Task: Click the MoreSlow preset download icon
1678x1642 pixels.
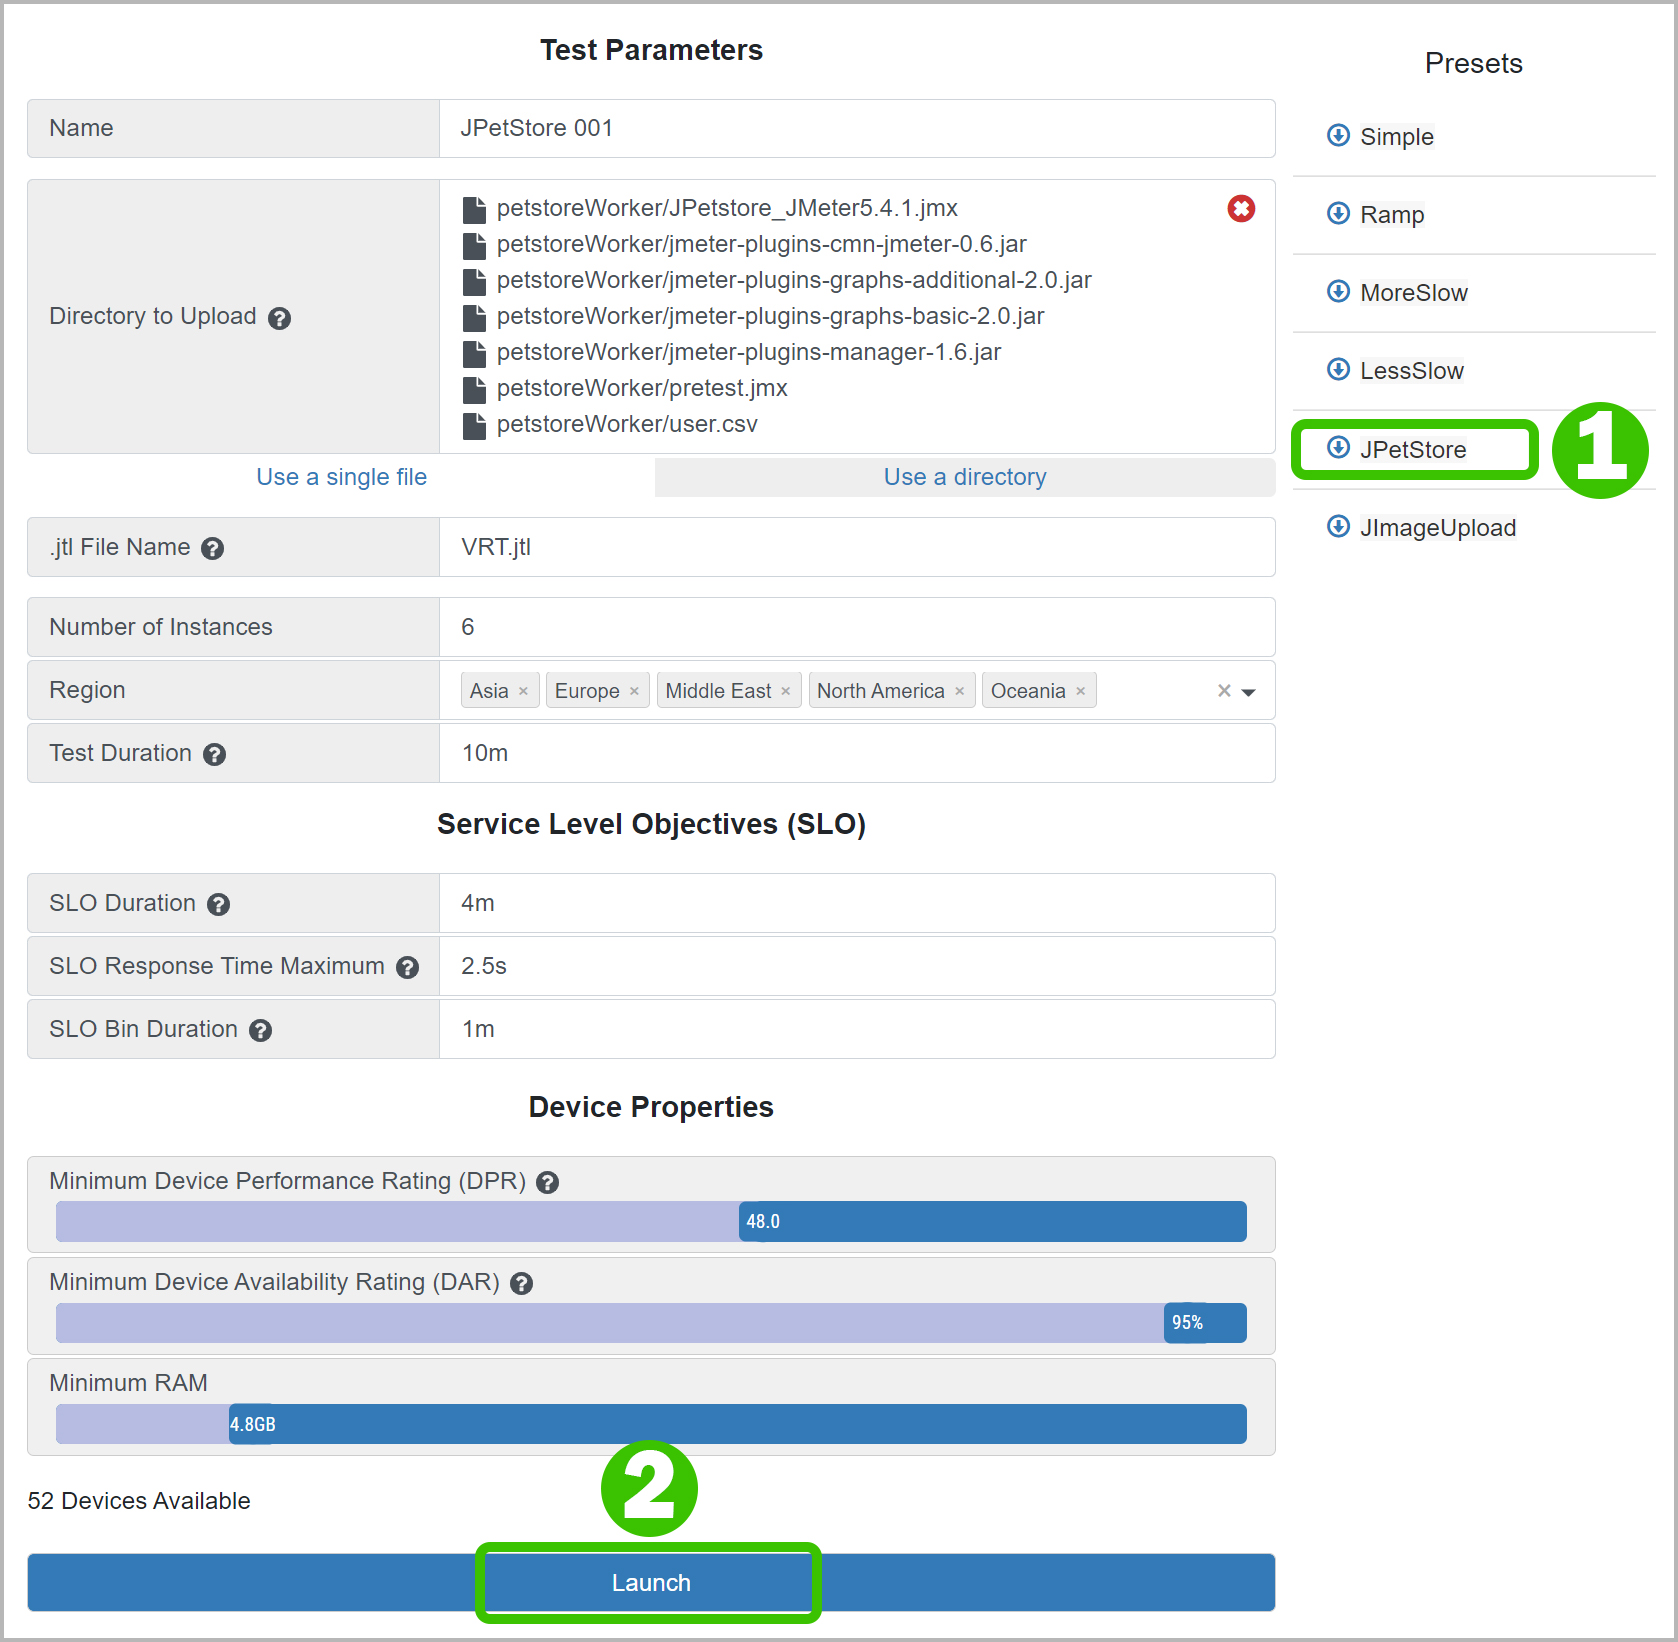Action: 1338,291
